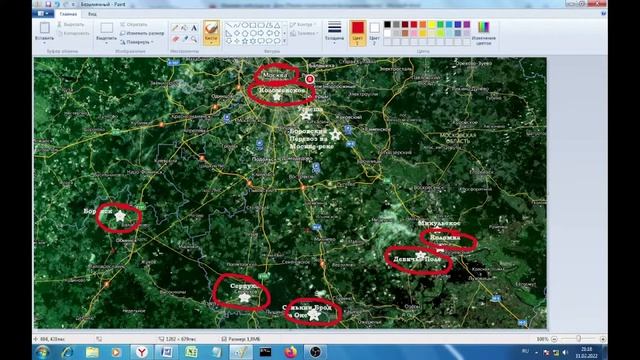Open the shape Outline (Контур) dropdown
This screenshot has width=640, height=360.
pyautogui.click(x=304, y=24)
